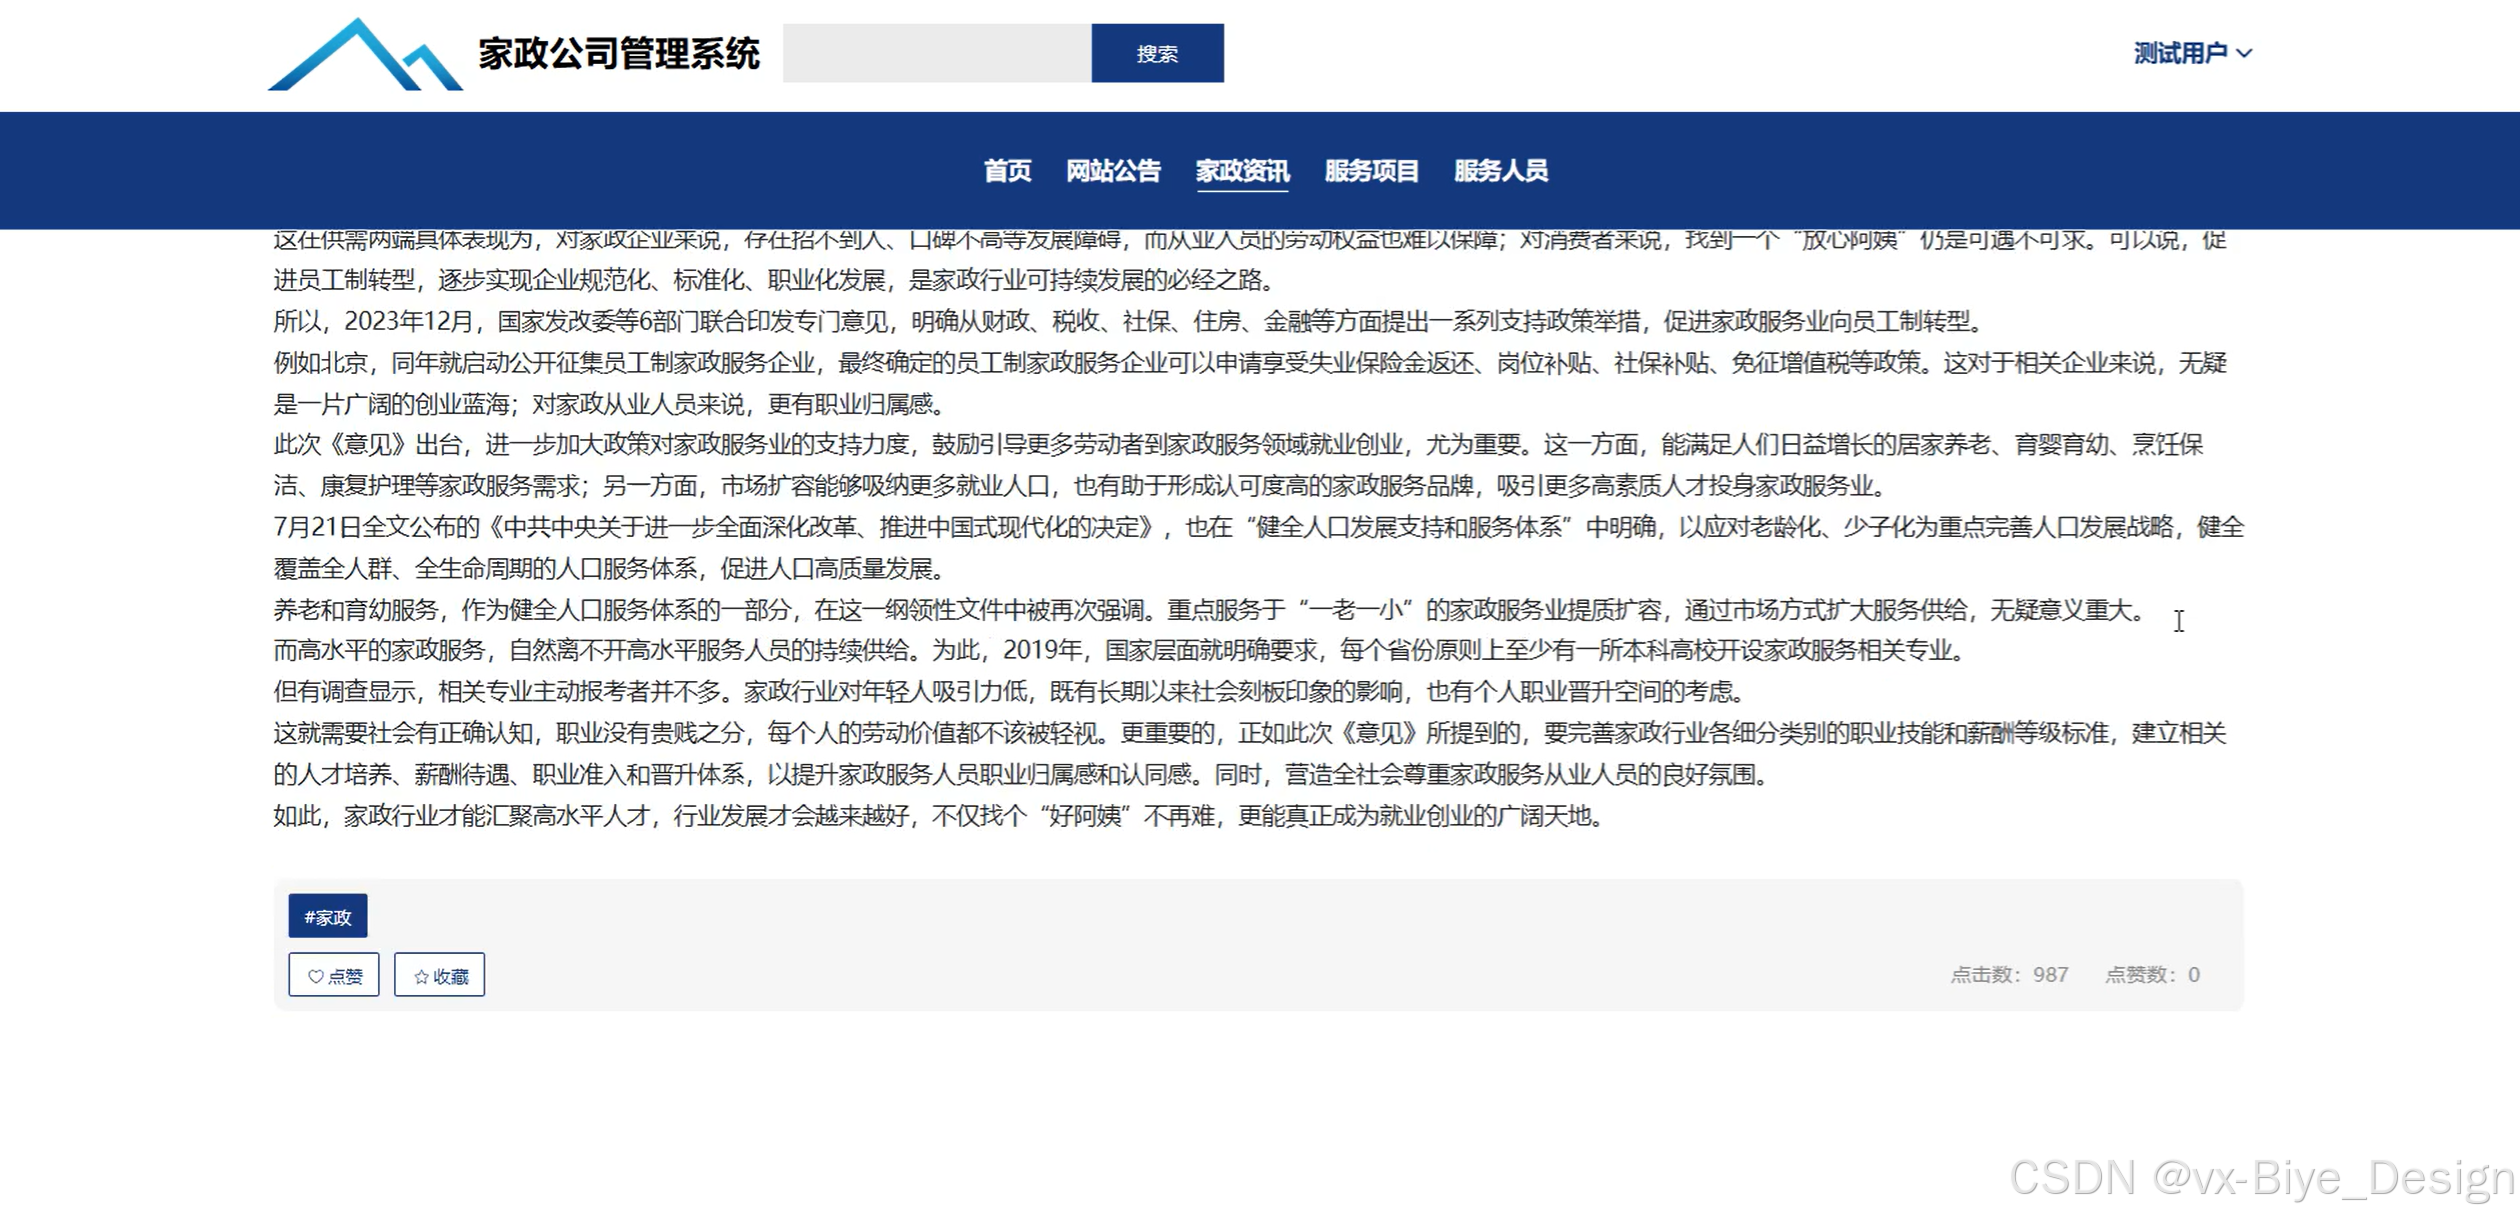Screen dimensions: 2520x1218
Task: Click the CSDN @vx-Biye_Design watermark
Action: [x=2262, y=1178]
